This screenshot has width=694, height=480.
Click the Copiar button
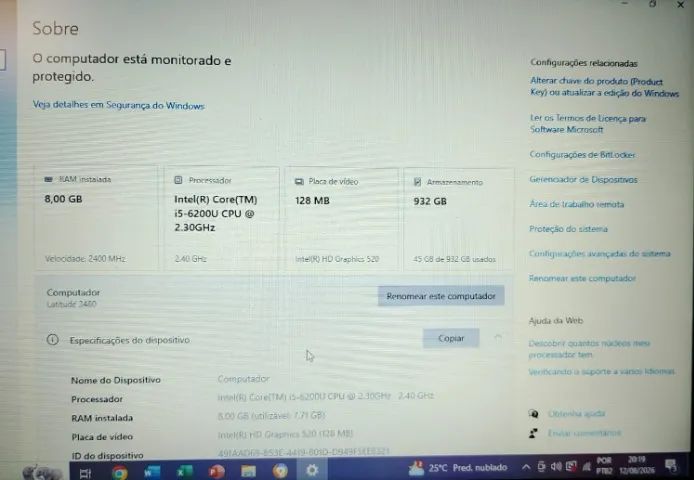451,338
